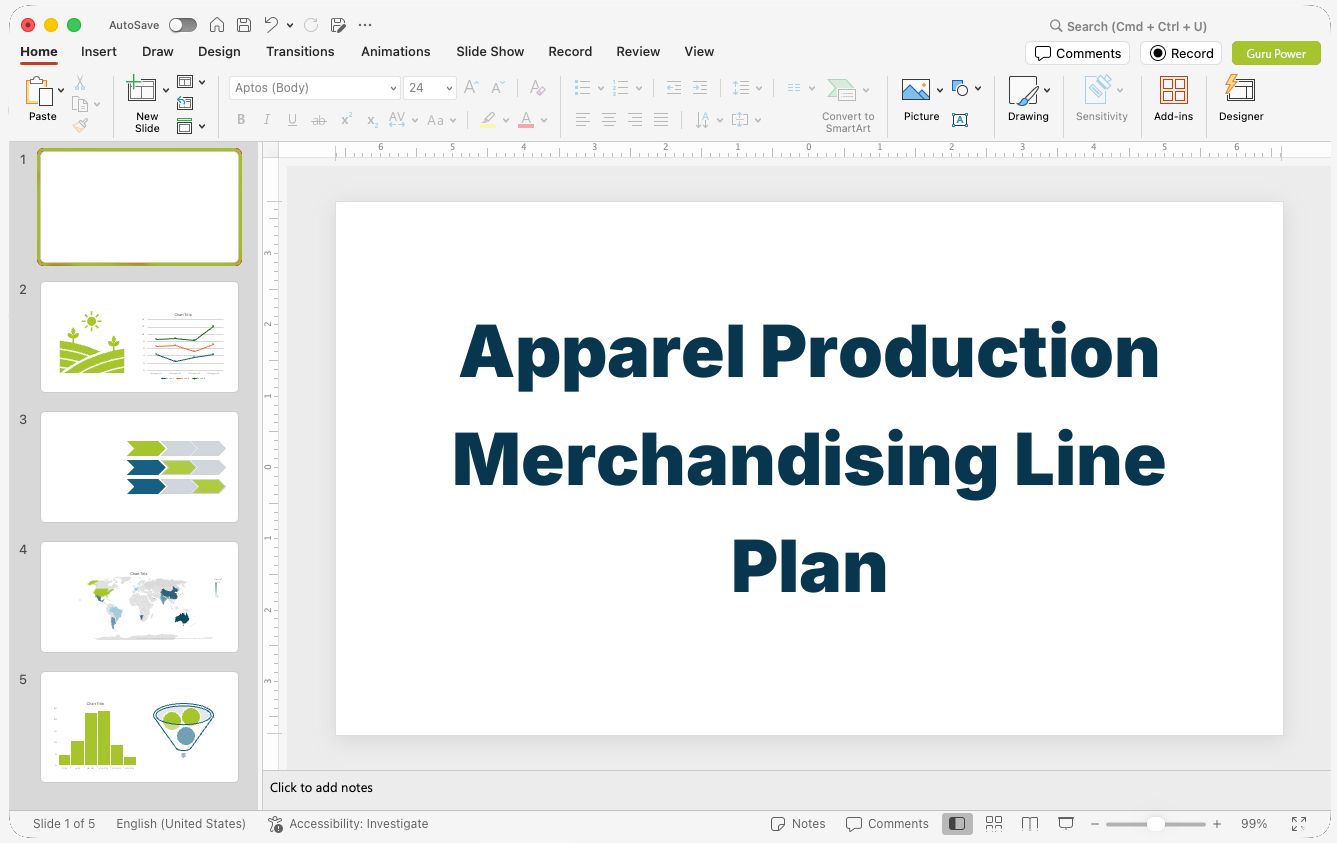The height and width of the screenshot is (843, 1337).
Task: Toggle Strikethrough formatting
Action: click(x=319, y=120)
